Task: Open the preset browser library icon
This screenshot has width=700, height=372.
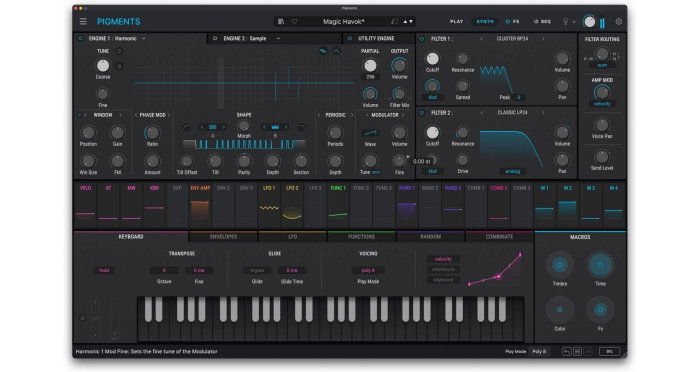Action: click(281, 21)
